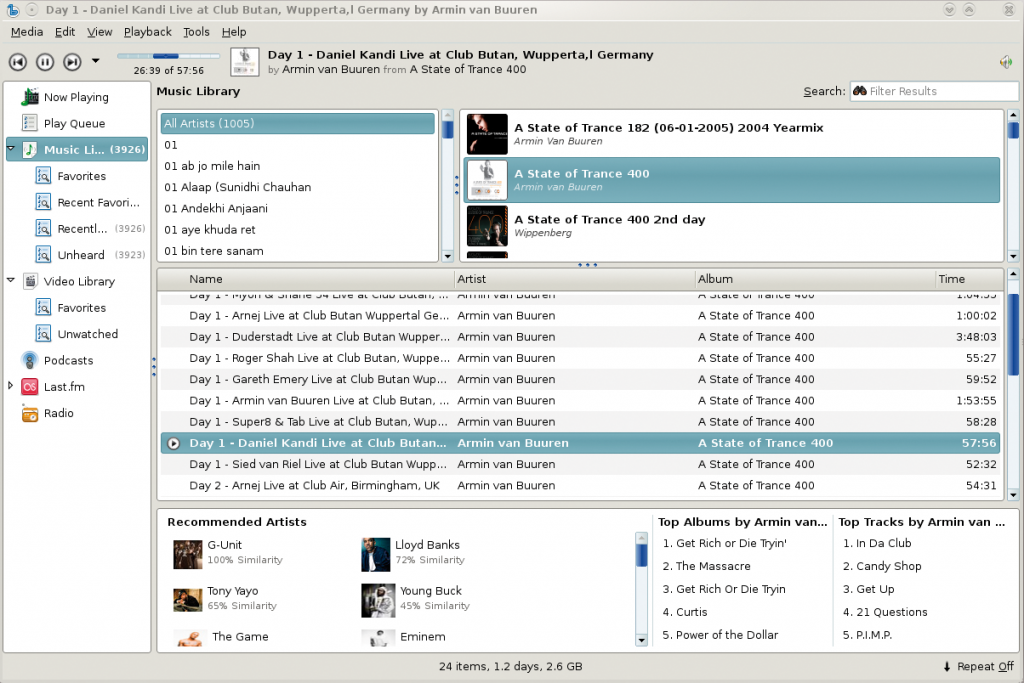The image size is (1024, 683).
Task: Click the previous track button
Action: 18,62
